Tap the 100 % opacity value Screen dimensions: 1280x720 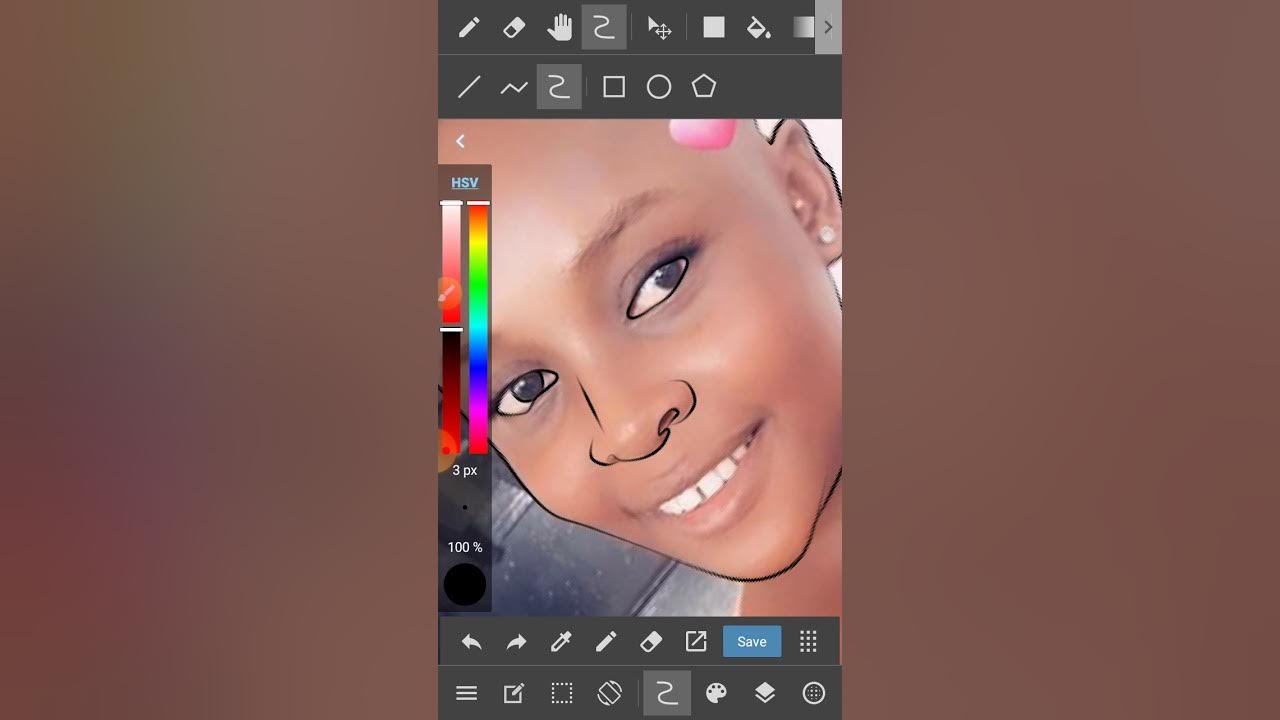click(465, 547)
